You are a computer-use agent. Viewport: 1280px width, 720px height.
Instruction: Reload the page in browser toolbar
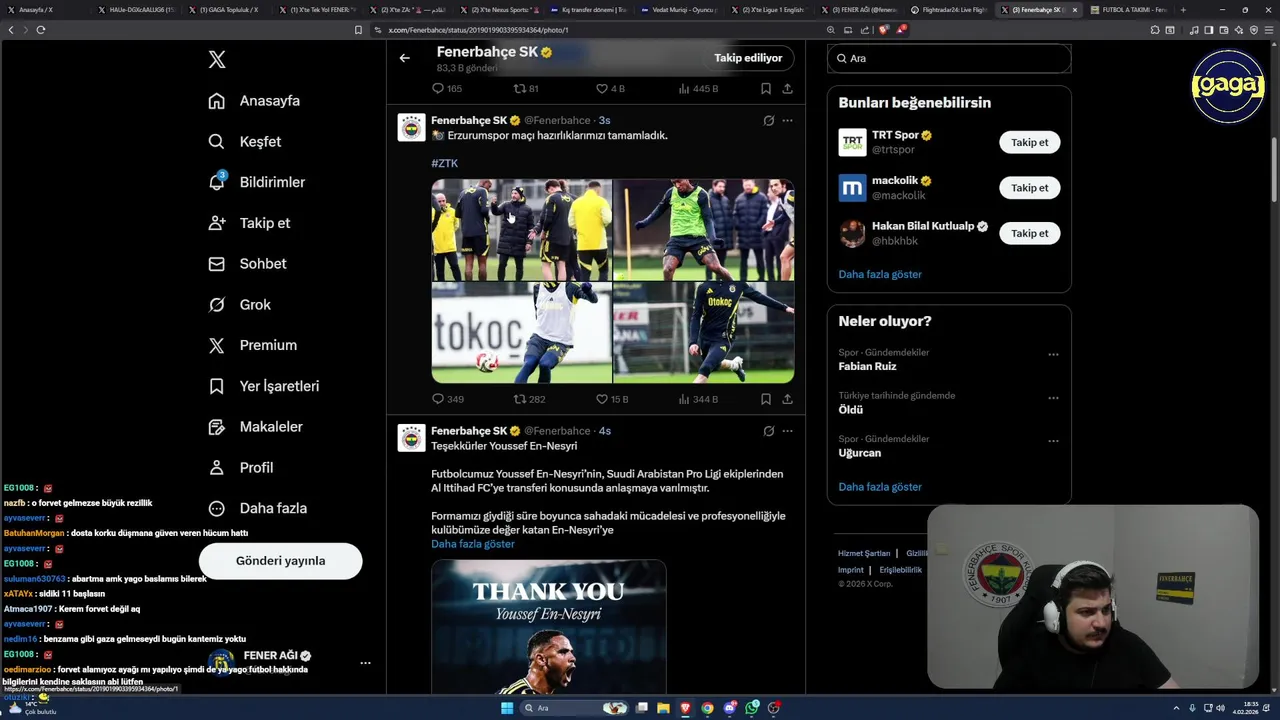point(41,30)
